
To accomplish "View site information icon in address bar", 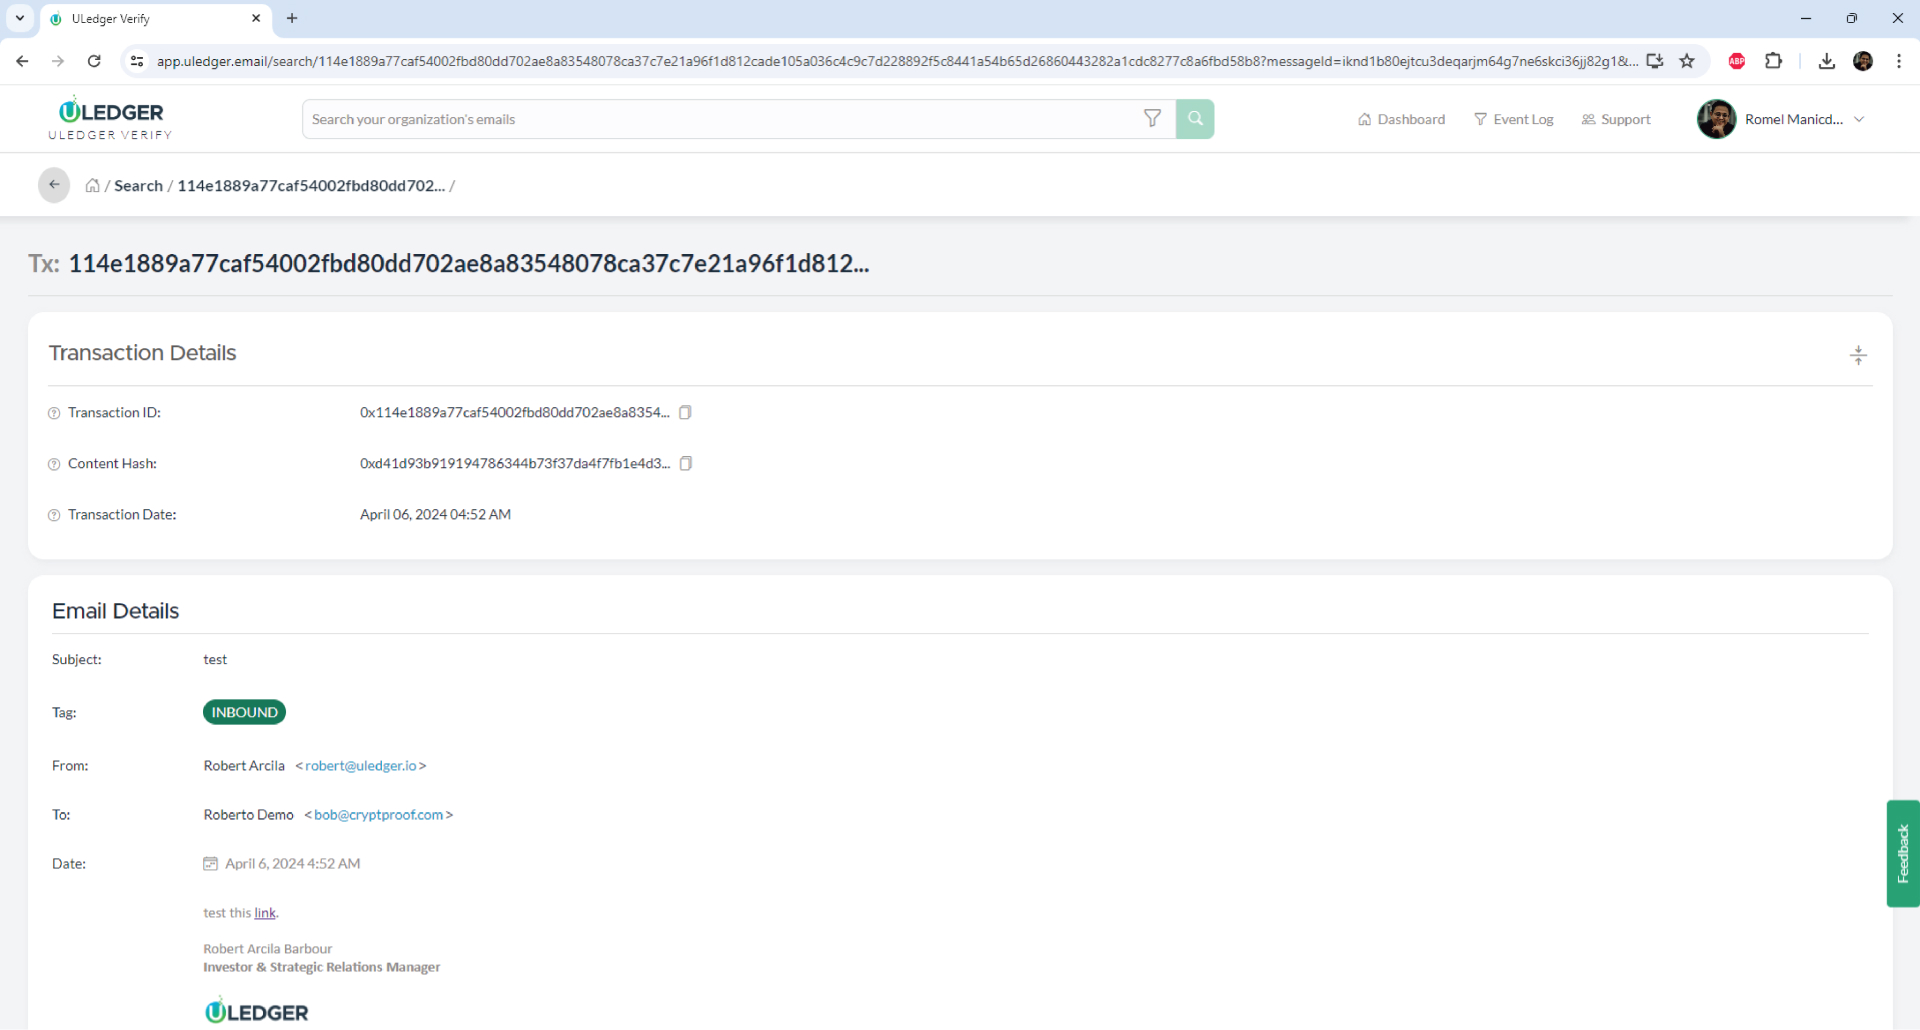I will [x=137, y=61].
